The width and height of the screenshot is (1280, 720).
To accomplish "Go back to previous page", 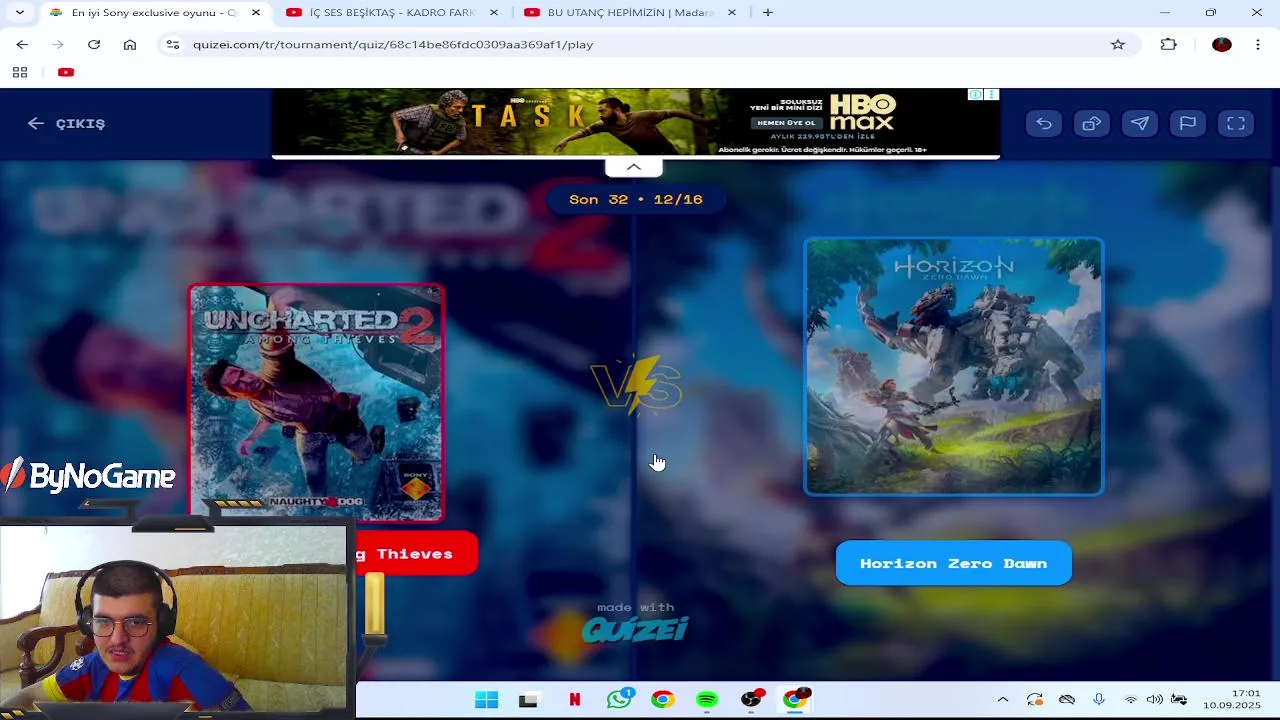I will coord(22,44).
